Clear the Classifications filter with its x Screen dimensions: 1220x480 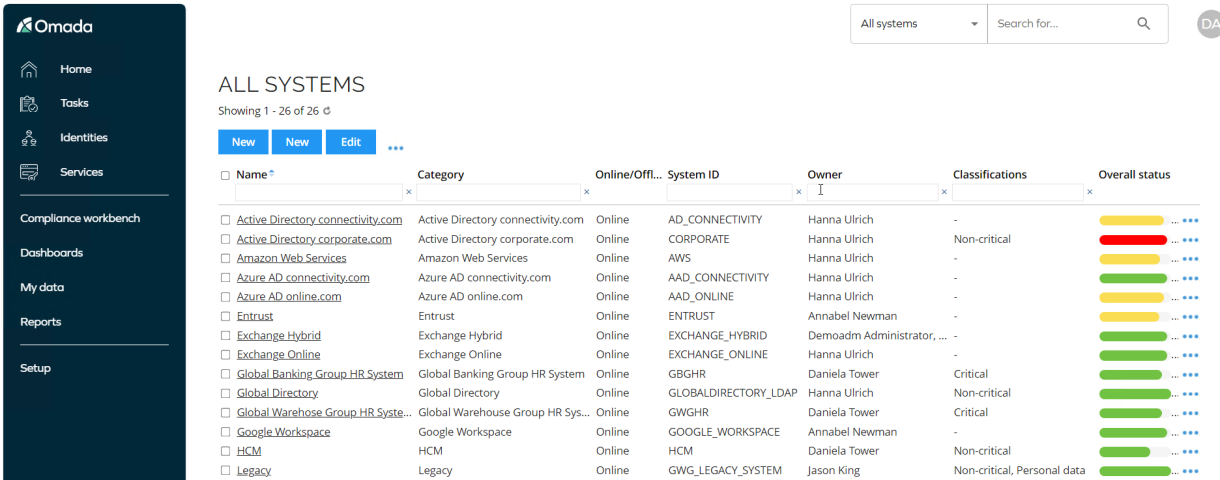(x=1089, y=192)
